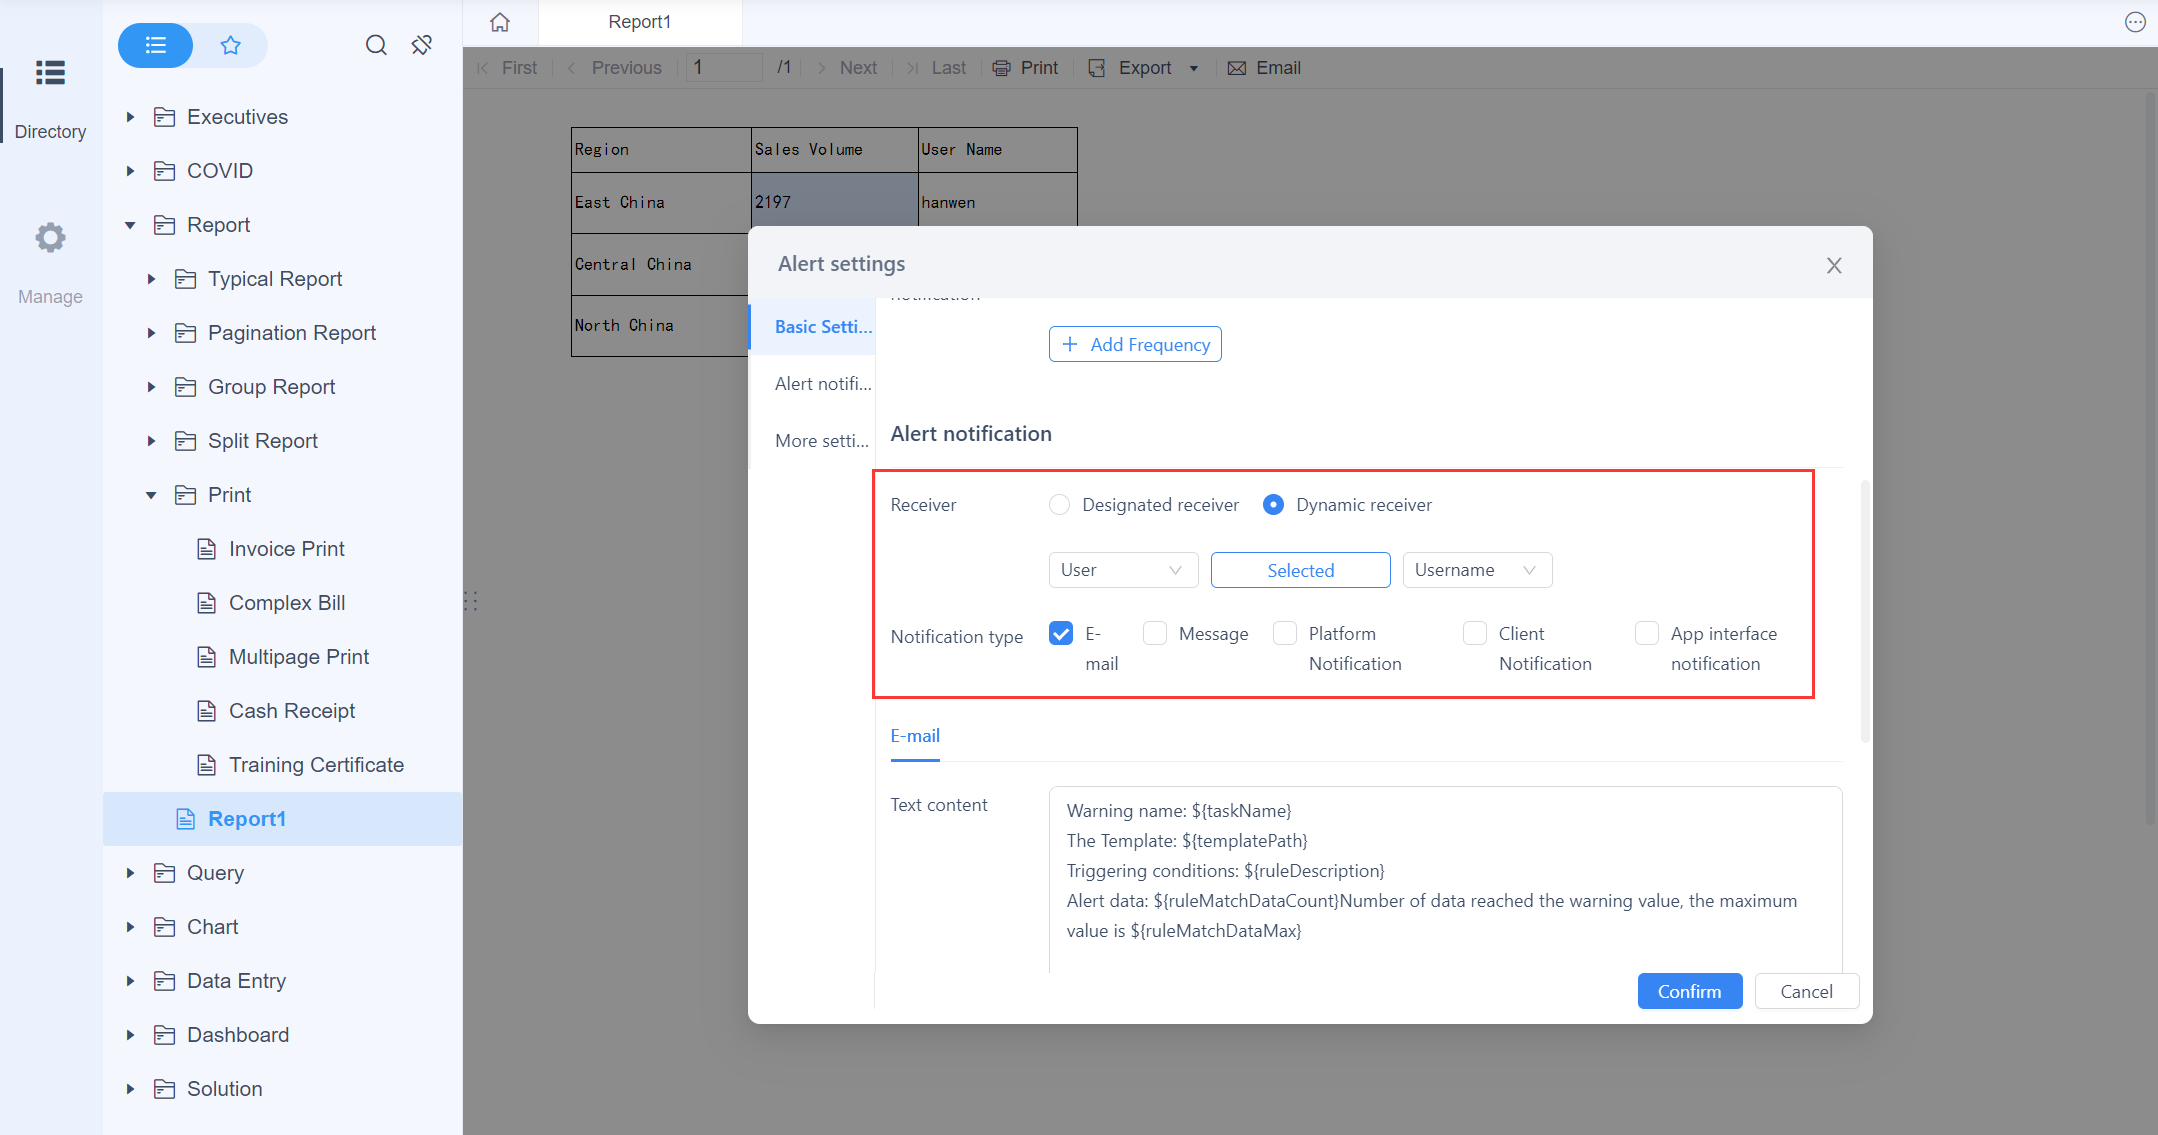
Task: Go to home tab icon
Action: point(500,22)
